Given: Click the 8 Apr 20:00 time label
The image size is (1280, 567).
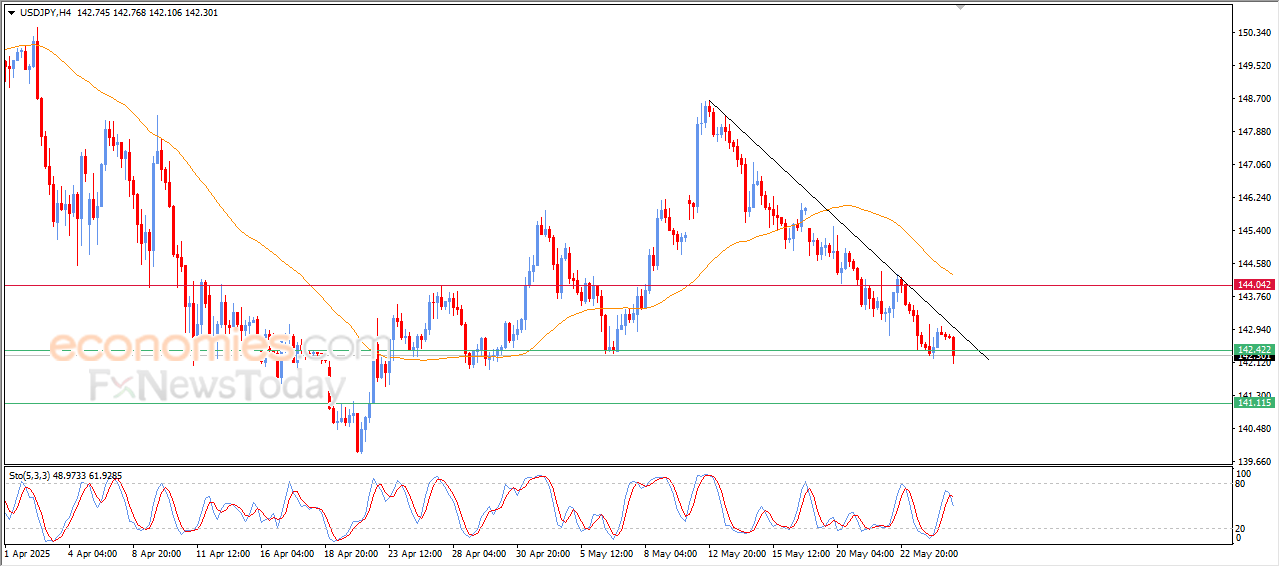Looking at the screenshot, I should [155, 553].
